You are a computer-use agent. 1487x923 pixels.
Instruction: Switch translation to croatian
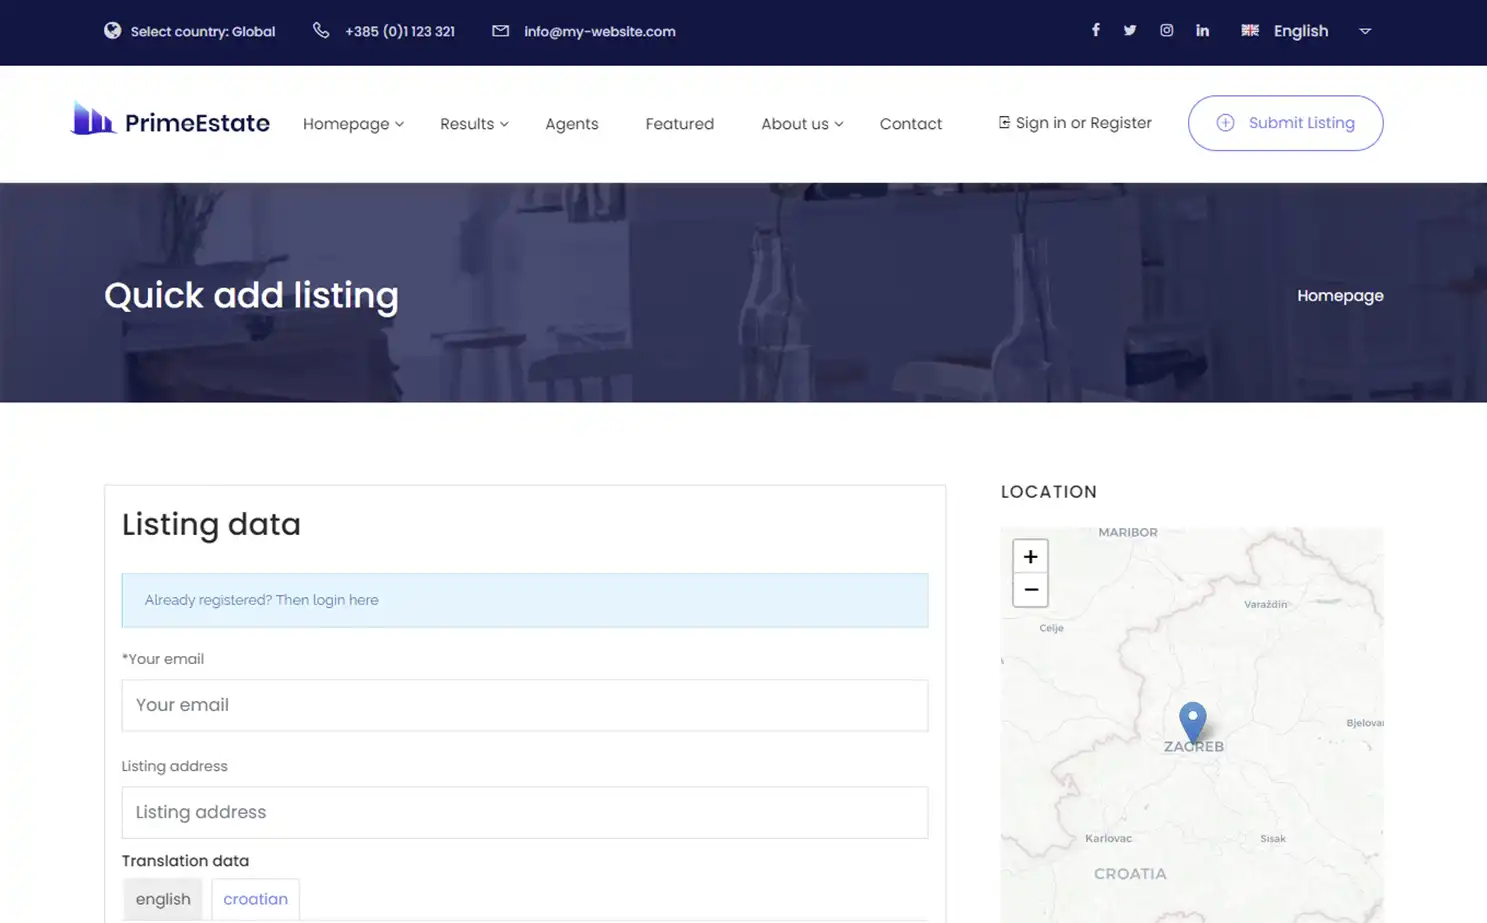click(255, 899)
